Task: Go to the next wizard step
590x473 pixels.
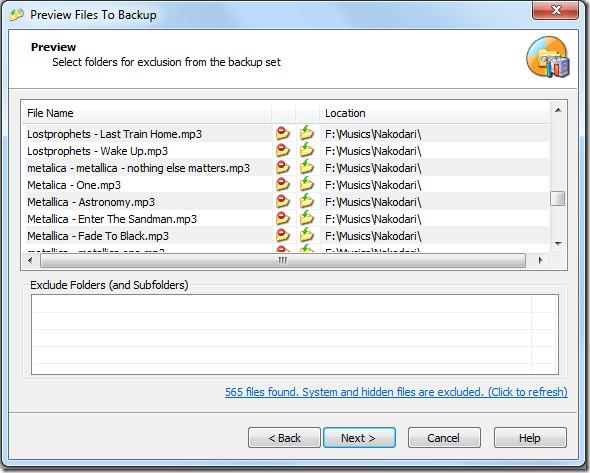Action: click(359, 438)
